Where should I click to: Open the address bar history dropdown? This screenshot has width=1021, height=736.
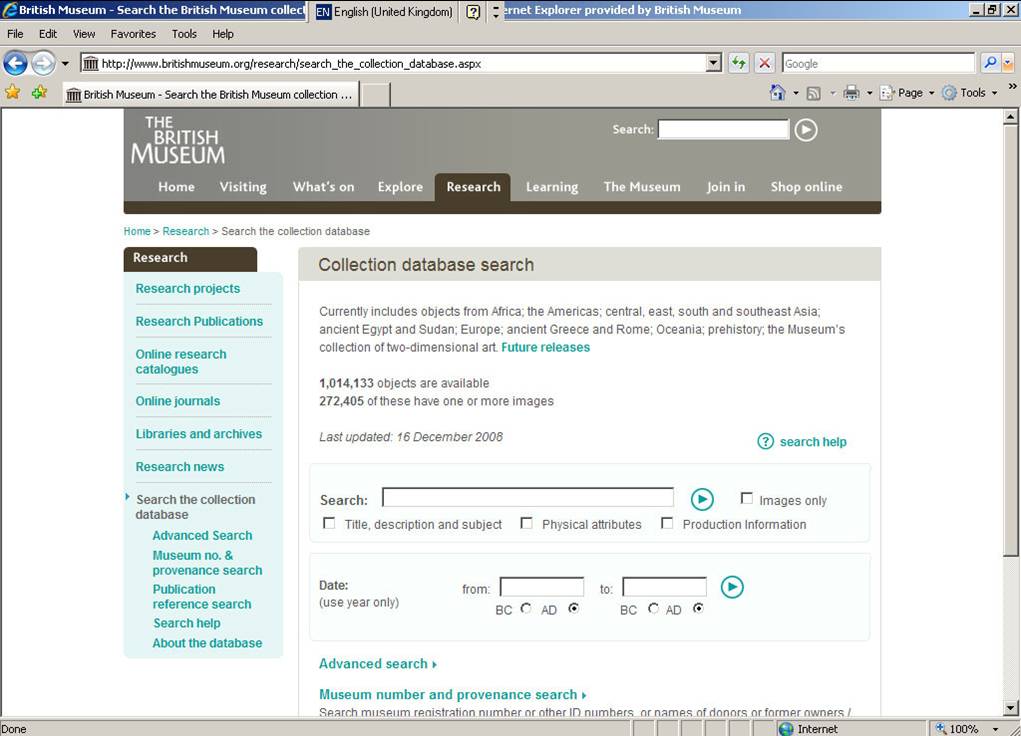pyautogui.click(x=714, y=63)
